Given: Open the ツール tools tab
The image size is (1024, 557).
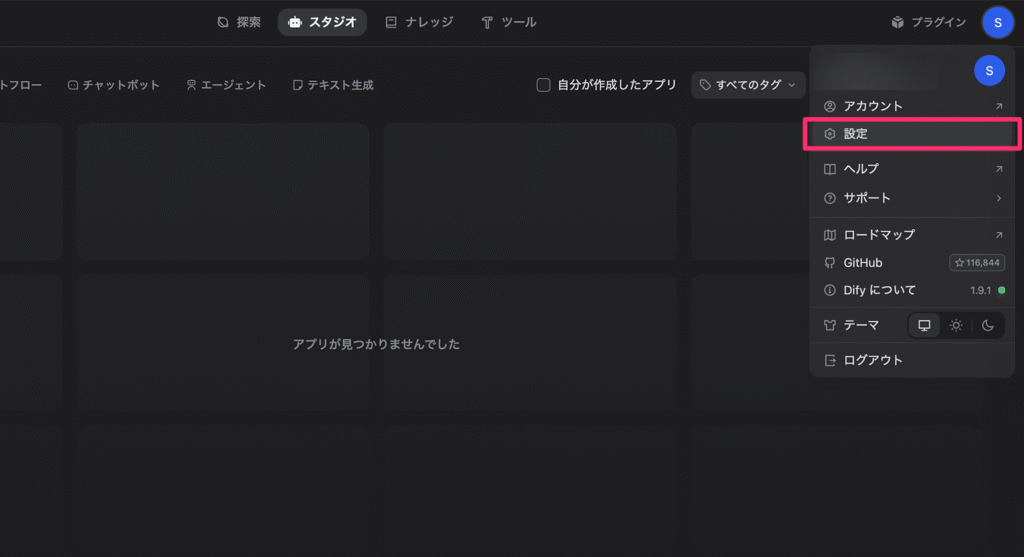Looking at the screenshot, I should [x=508, y=22].
